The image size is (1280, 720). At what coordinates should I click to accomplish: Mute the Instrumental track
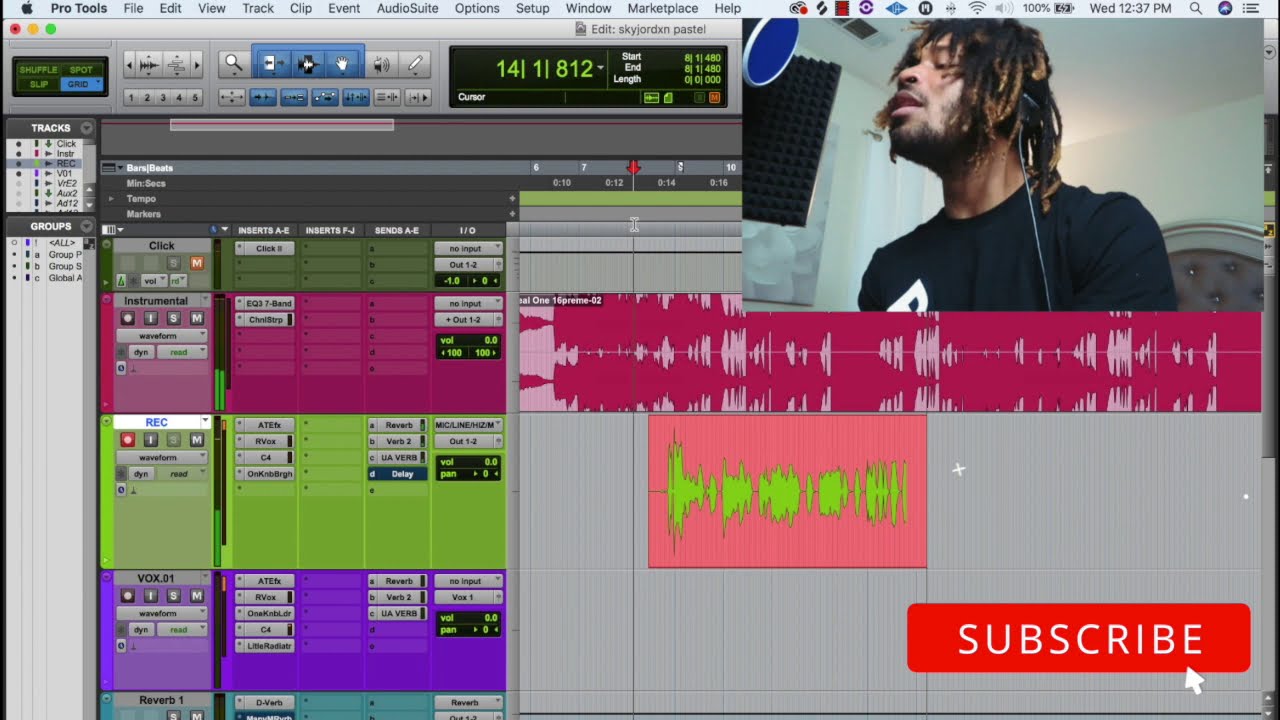196,318
